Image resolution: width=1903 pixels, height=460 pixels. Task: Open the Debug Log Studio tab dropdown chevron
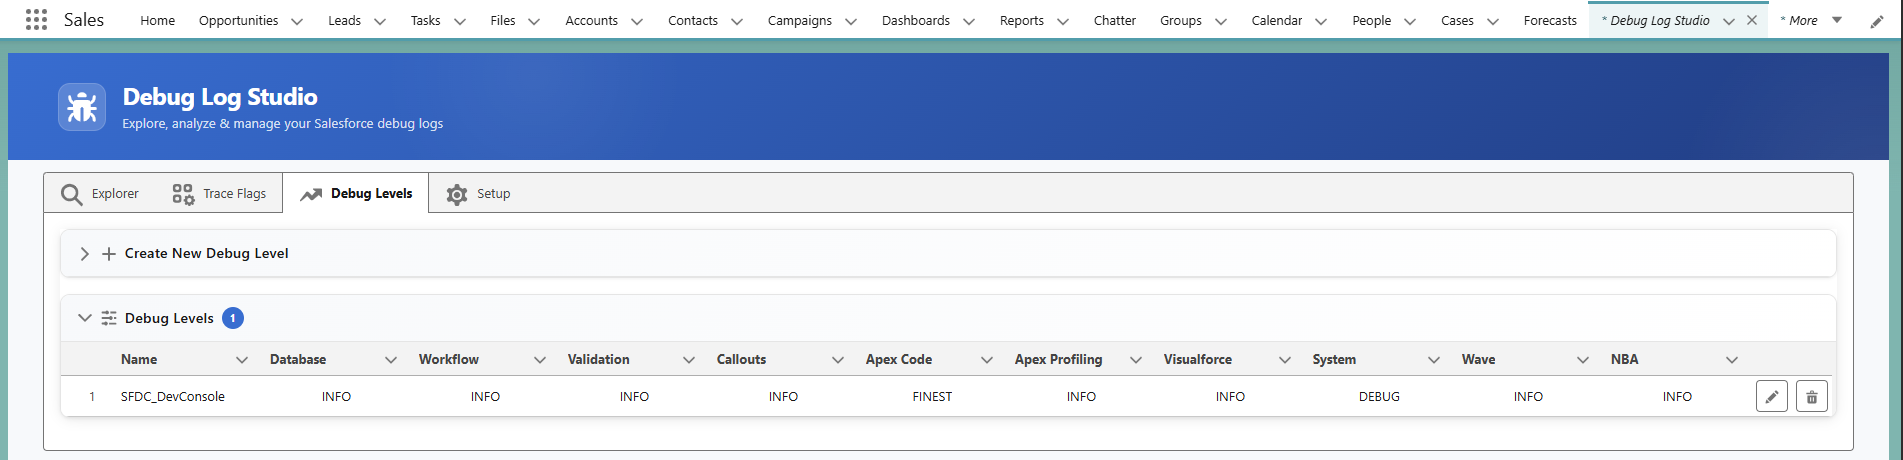[x=1729, y=21]
